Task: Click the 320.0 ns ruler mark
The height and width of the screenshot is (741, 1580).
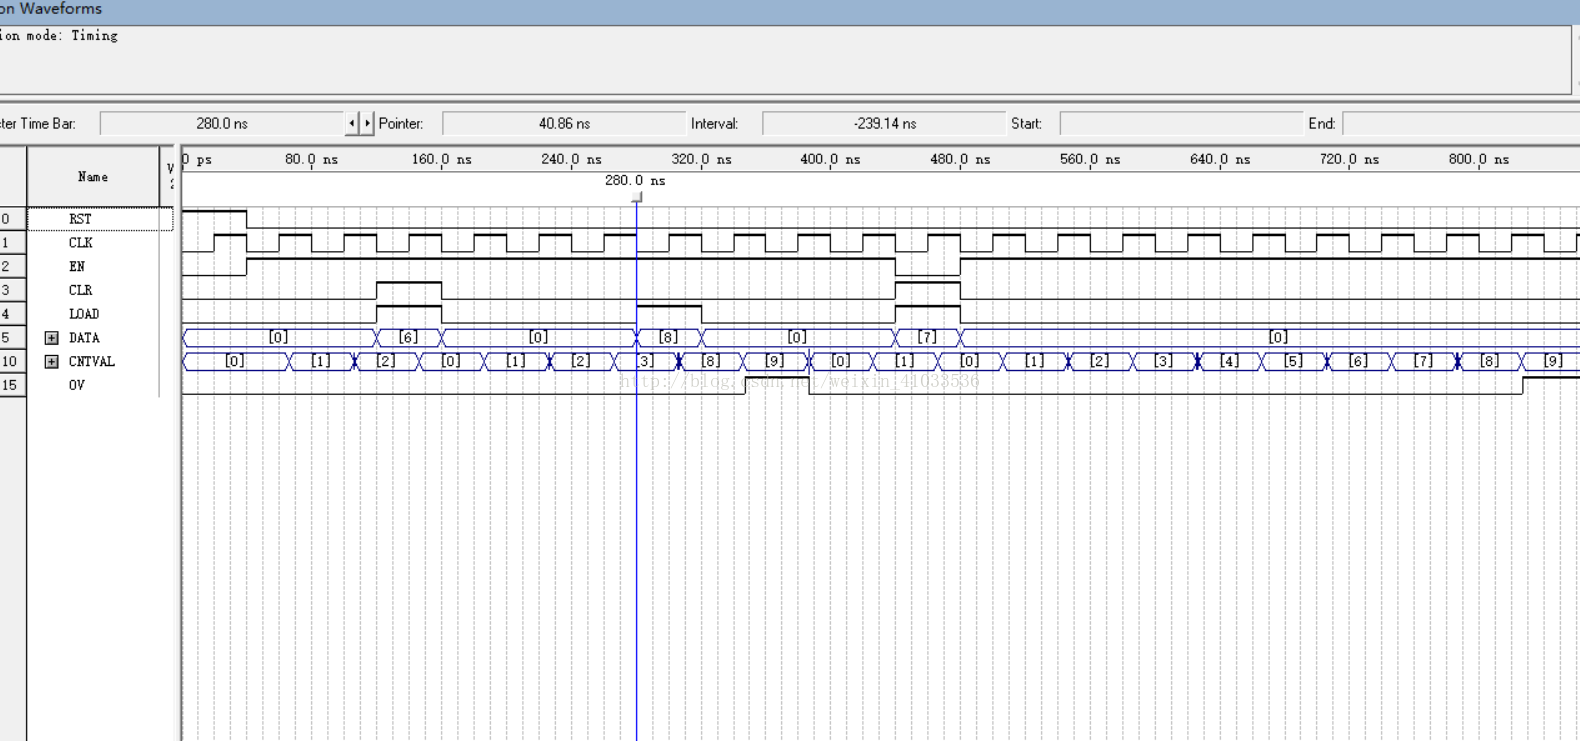Action: [702, 159]
